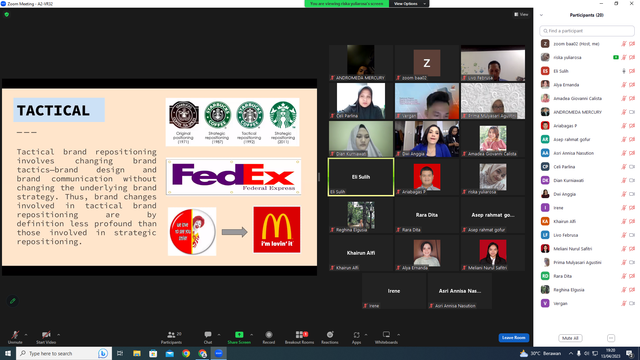Open the View Options dropdown
The width and height of the screenshot is (640, 360).
point(409,4)
